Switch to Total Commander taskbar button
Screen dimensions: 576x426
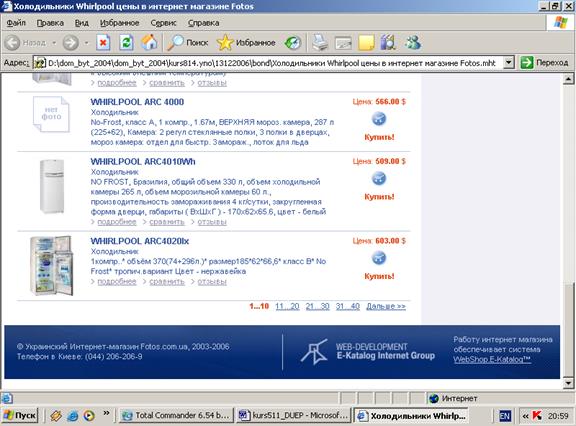click(176, 416)
